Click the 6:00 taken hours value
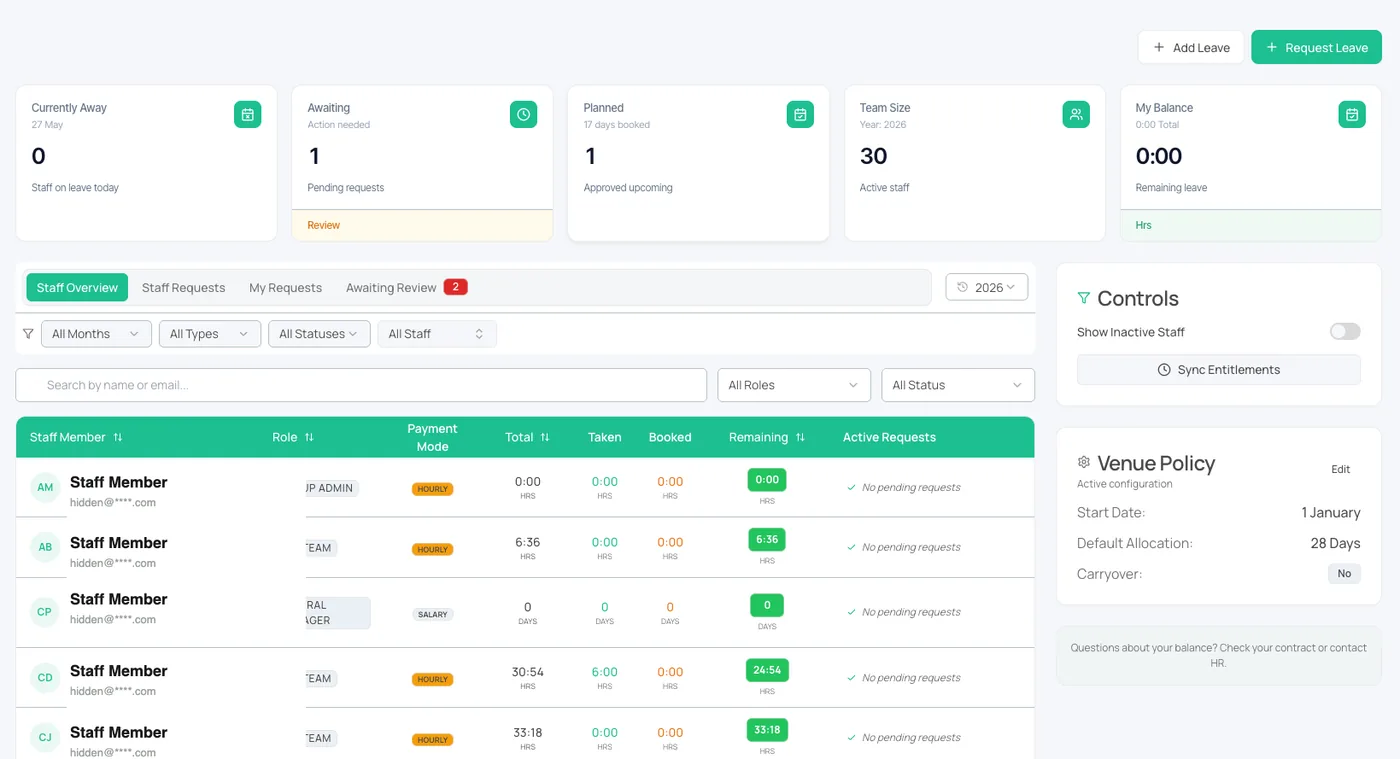 click(x=604, y=672)
